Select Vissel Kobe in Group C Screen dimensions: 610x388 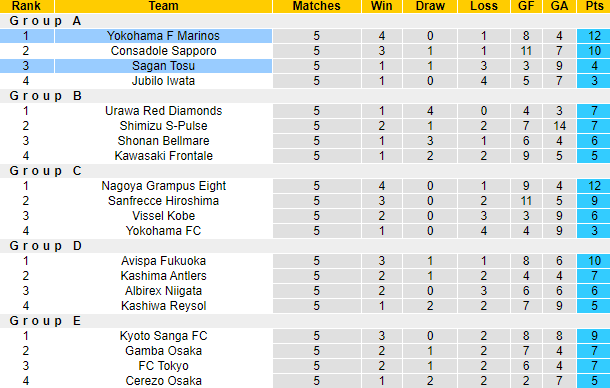coord(163,216)
